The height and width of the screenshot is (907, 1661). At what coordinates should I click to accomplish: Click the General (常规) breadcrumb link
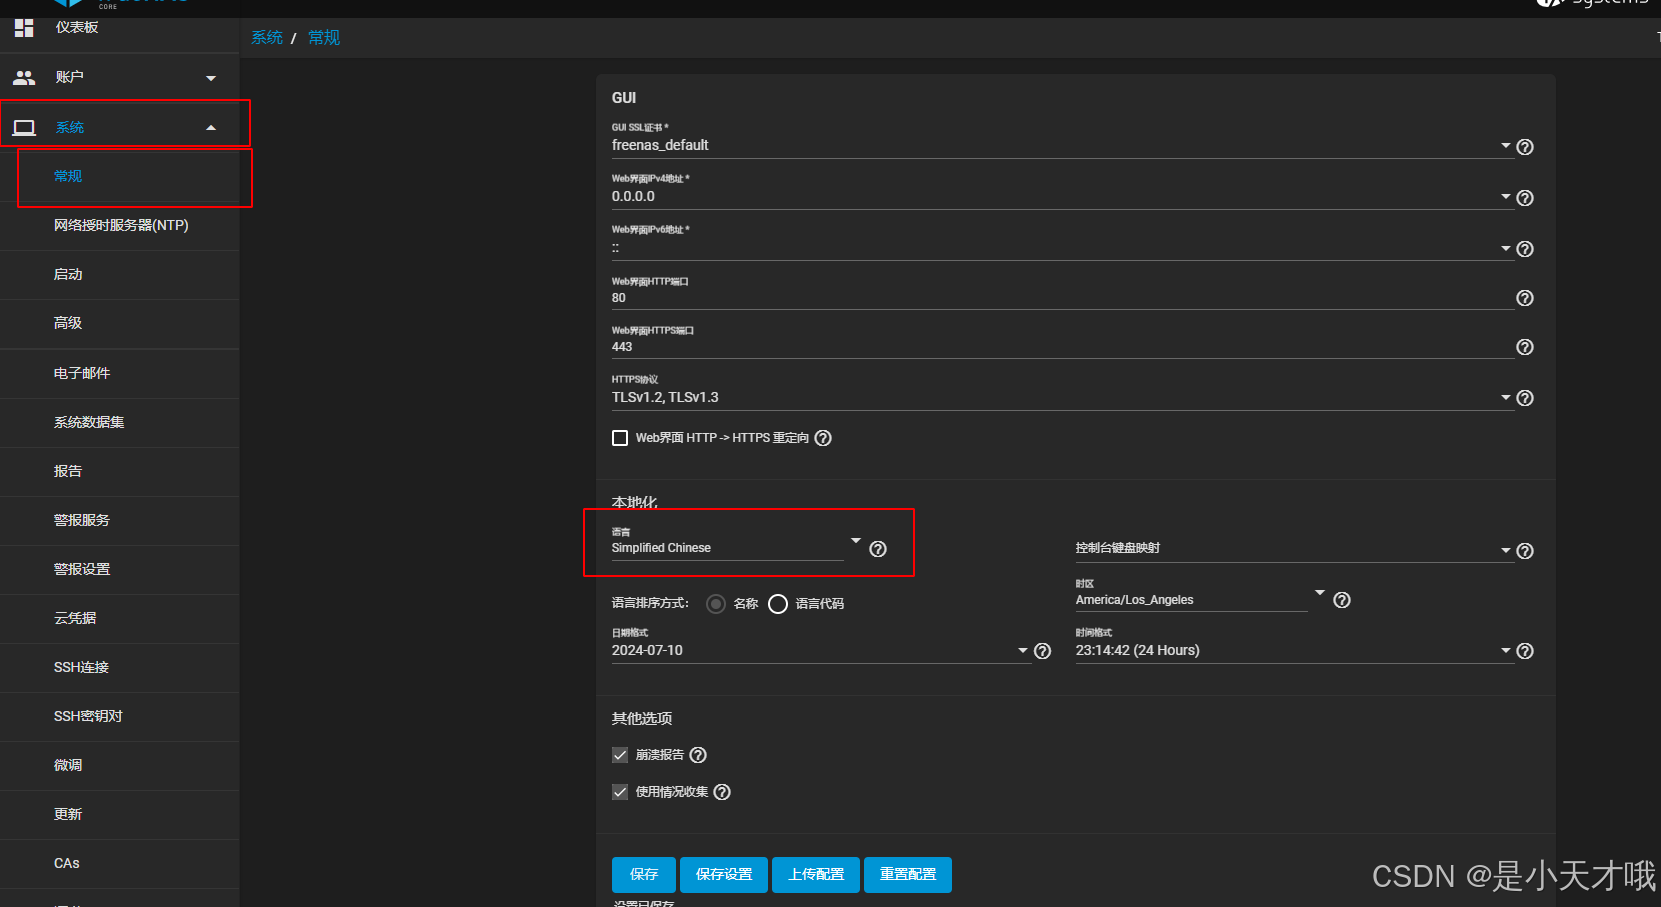coord(324,38)
